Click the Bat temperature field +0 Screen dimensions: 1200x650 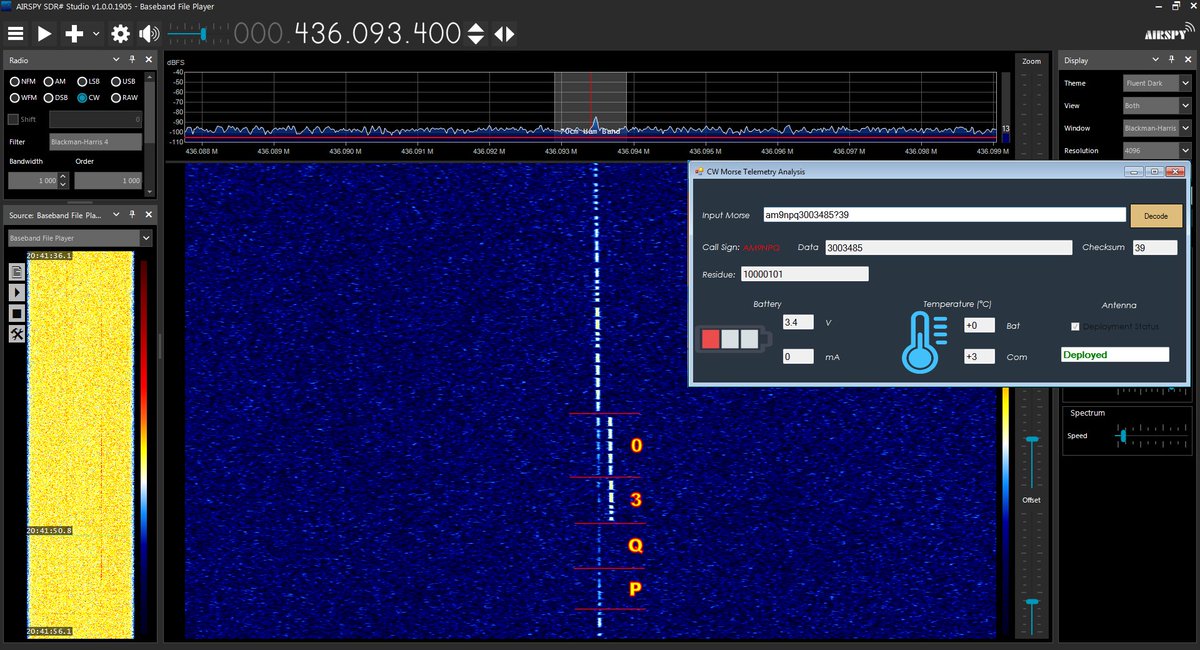coord(979,325)
